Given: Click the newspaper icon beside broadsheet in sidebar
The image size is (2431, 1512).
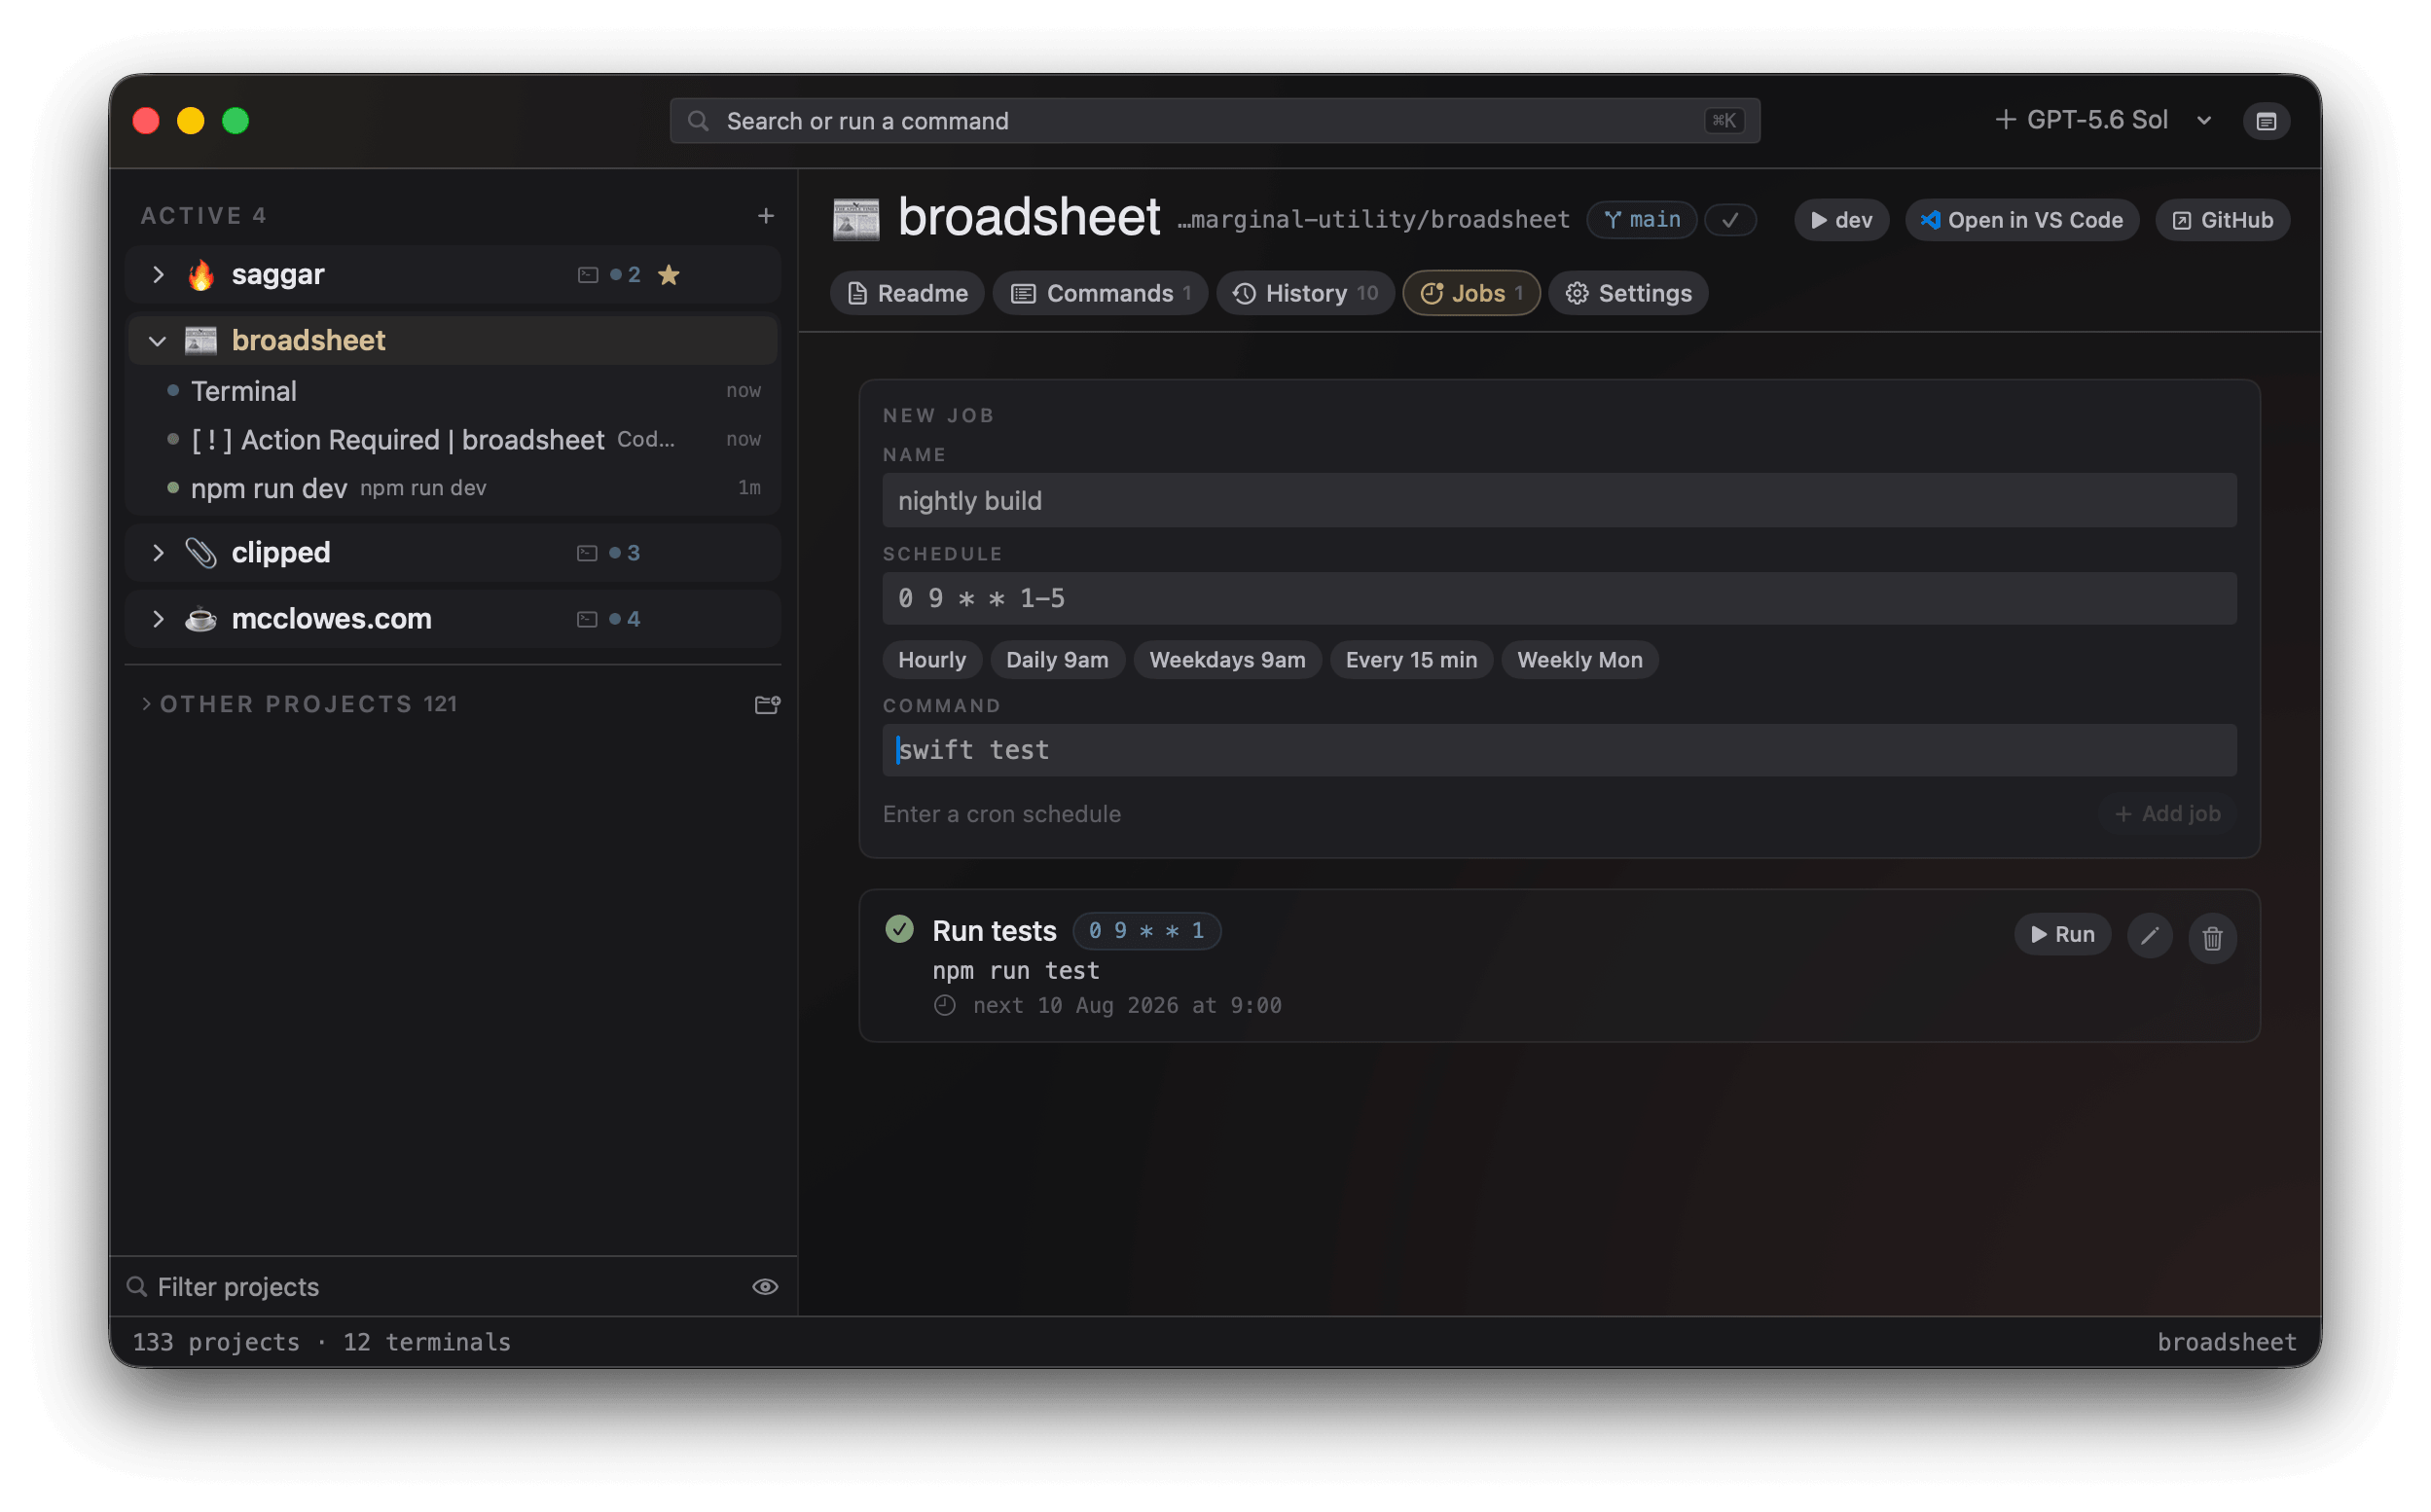Looking at the screenshot, I should point(201,341).
